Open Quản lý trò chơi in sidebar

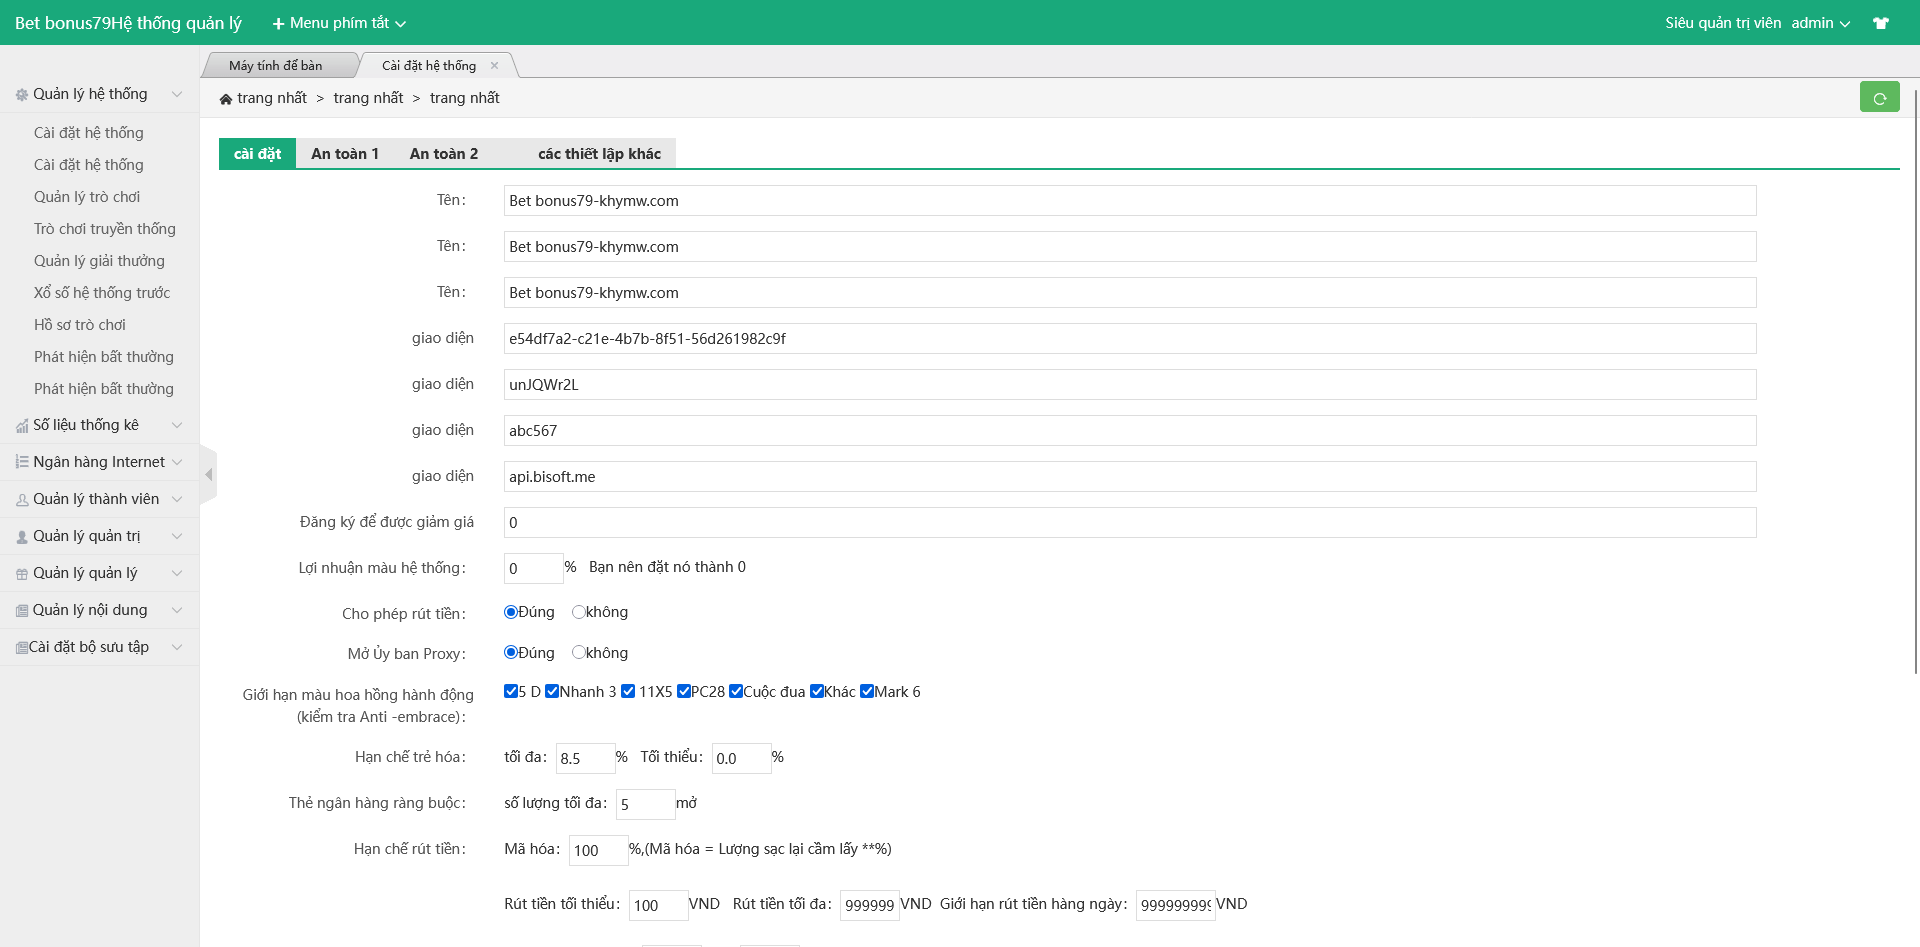(87, 197)
